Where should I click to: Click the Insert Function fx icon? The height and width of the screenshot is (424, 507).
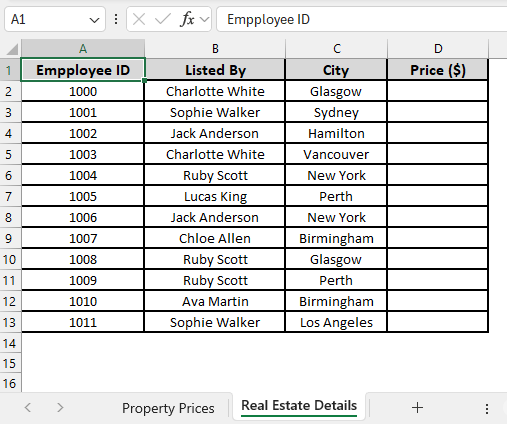click(x=187, y=19)
